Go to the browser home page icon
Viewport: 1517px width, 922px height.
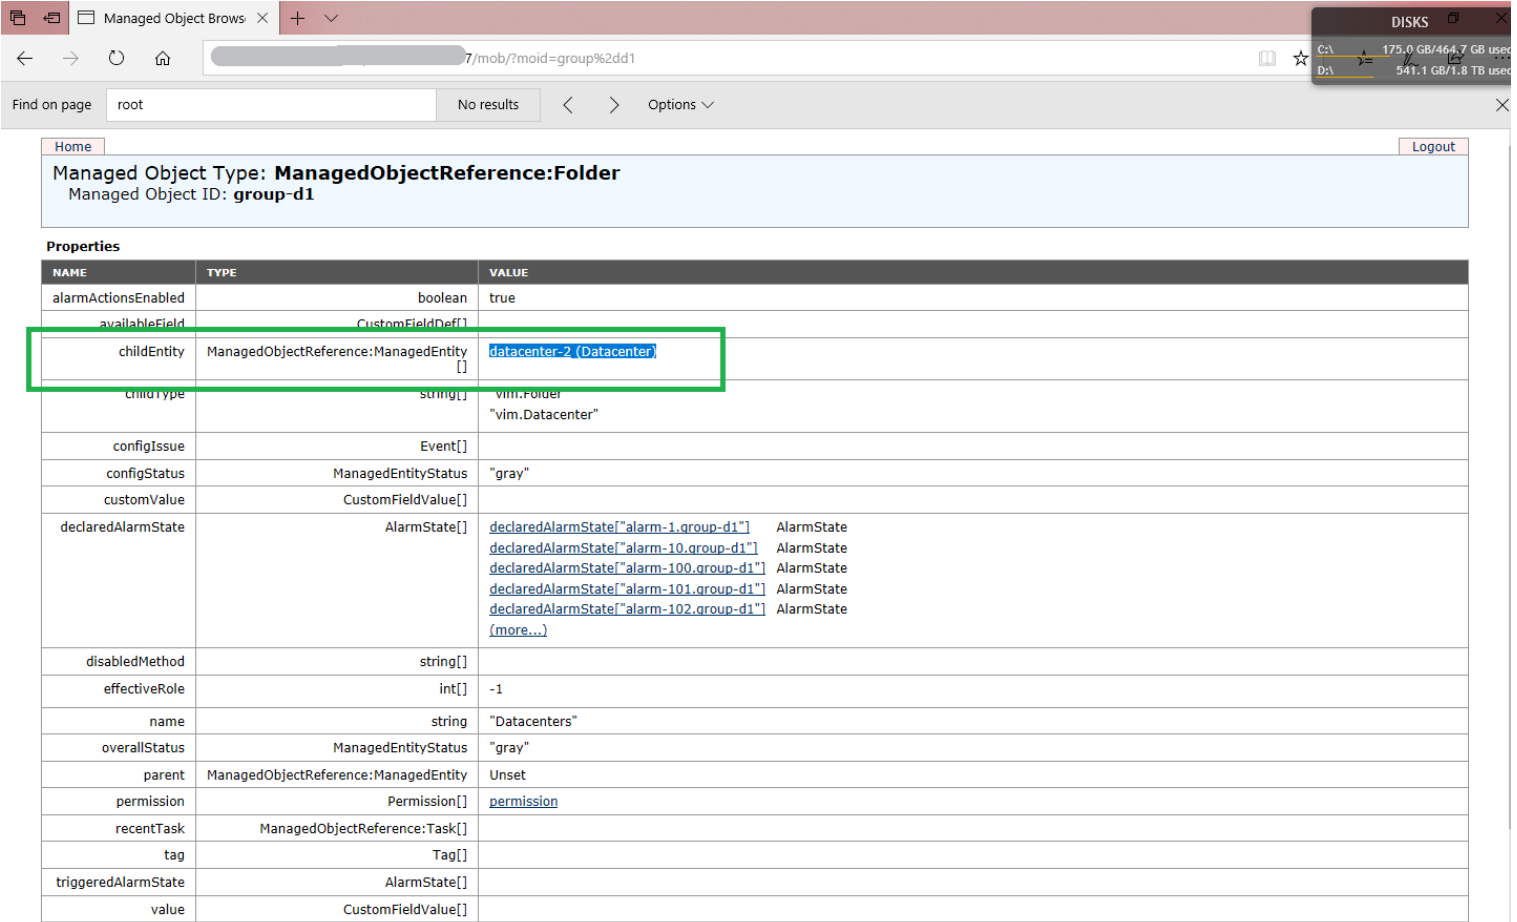162,58
